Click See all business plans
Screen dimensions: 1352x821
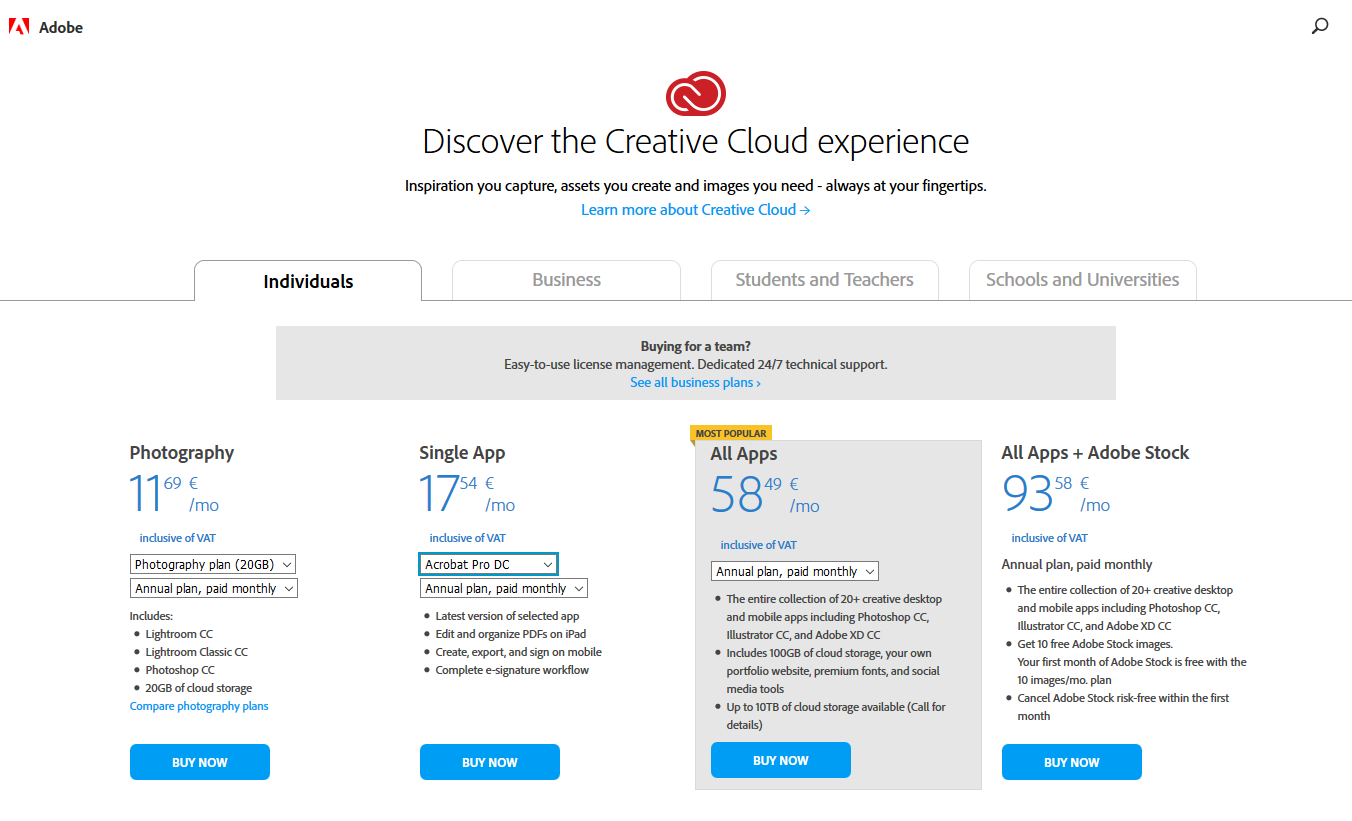point(695,382)
